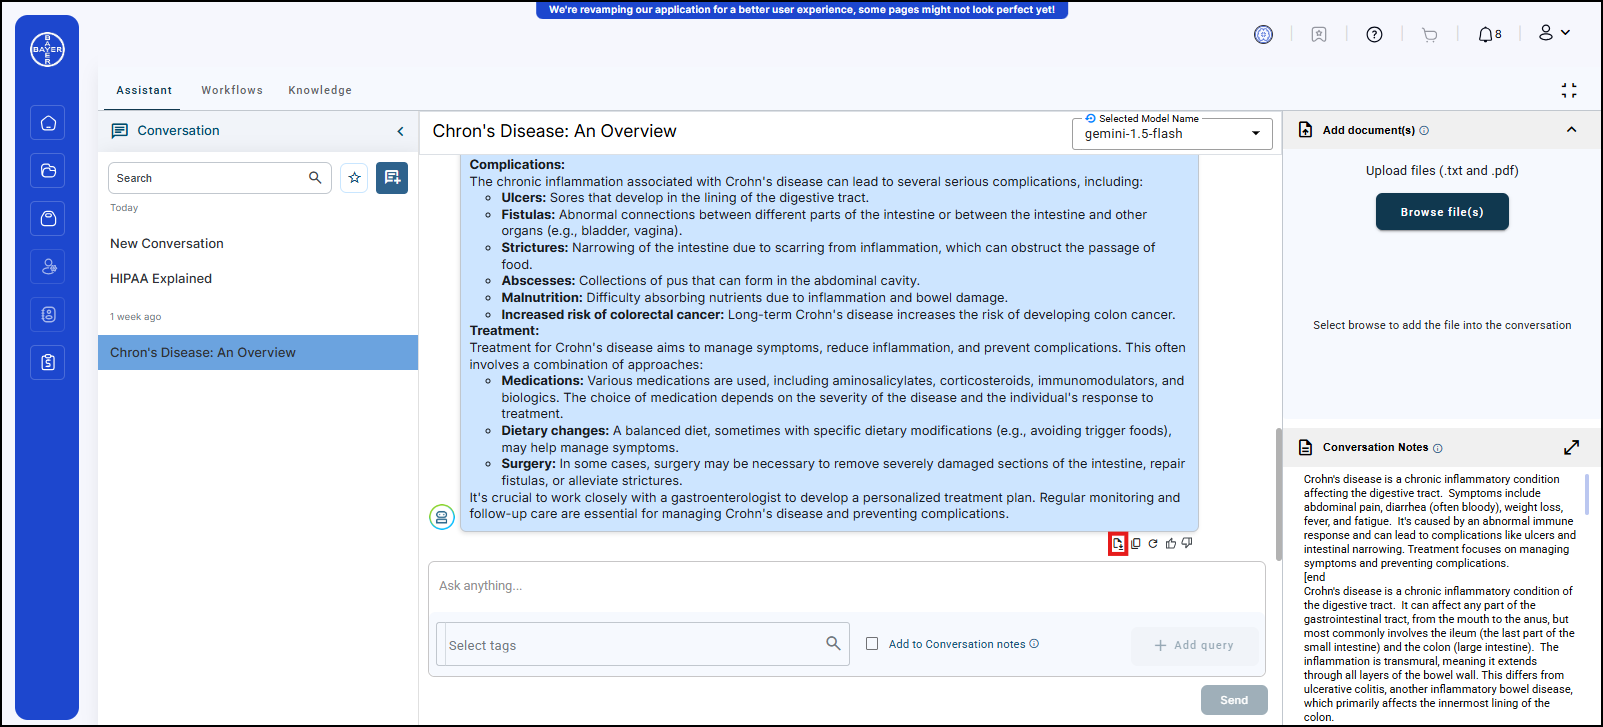
Task: Open the folders icon in left sidebar
Action: point(47,171)
